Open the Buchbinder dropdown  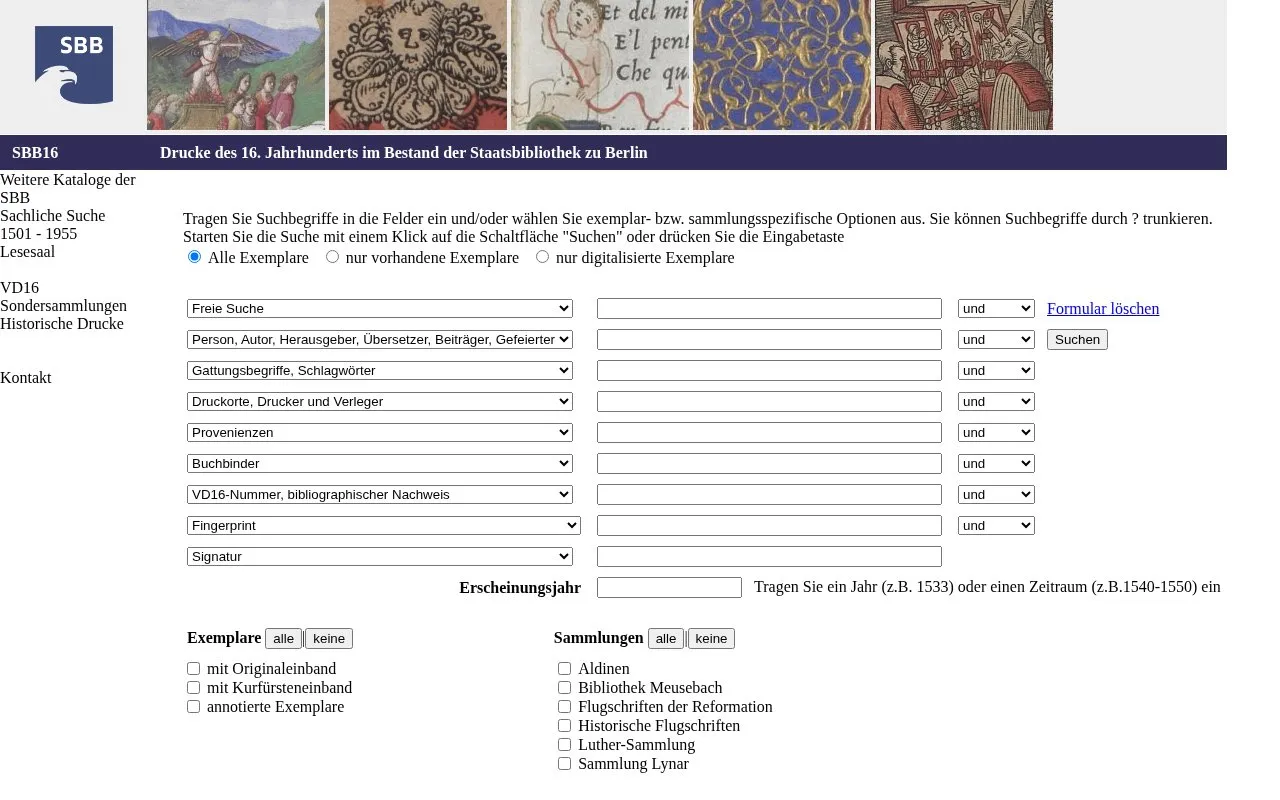(x=380, y=464)
